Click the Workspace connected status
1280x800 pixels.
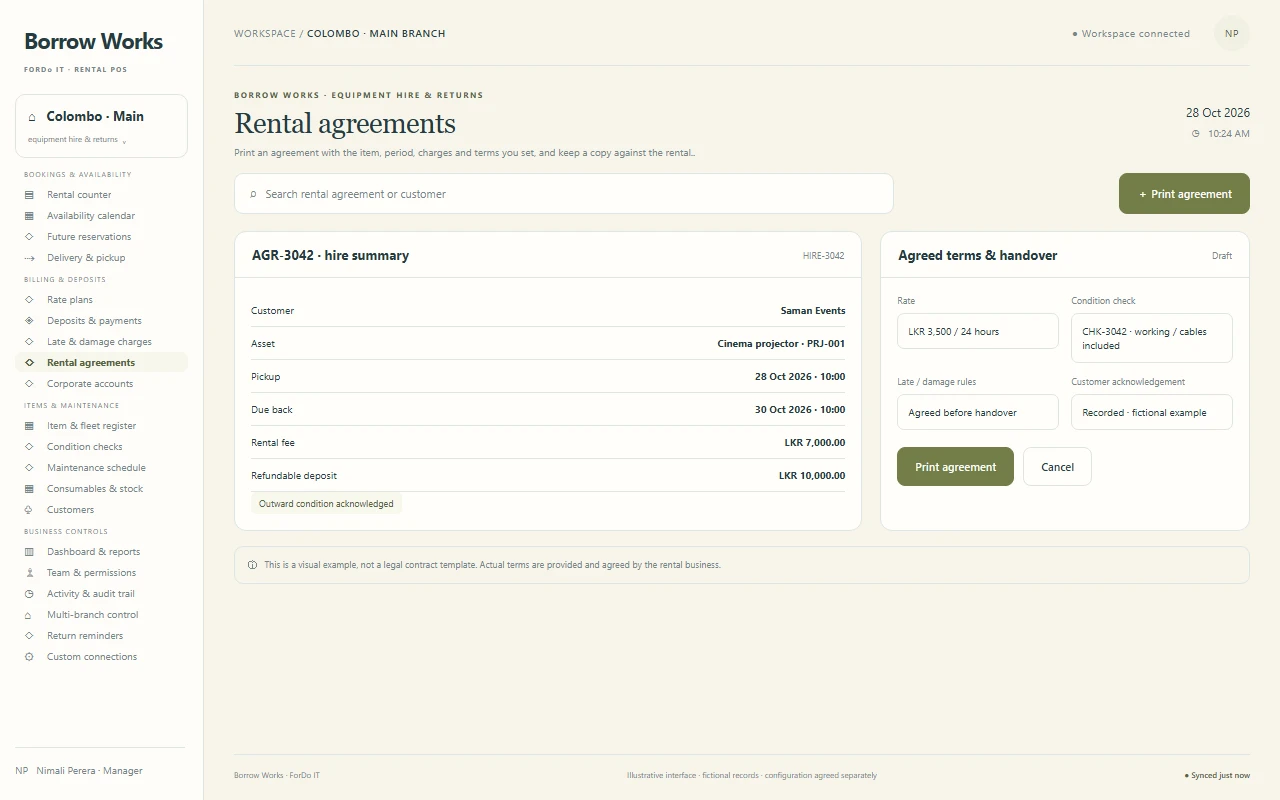click(1131, 34)
